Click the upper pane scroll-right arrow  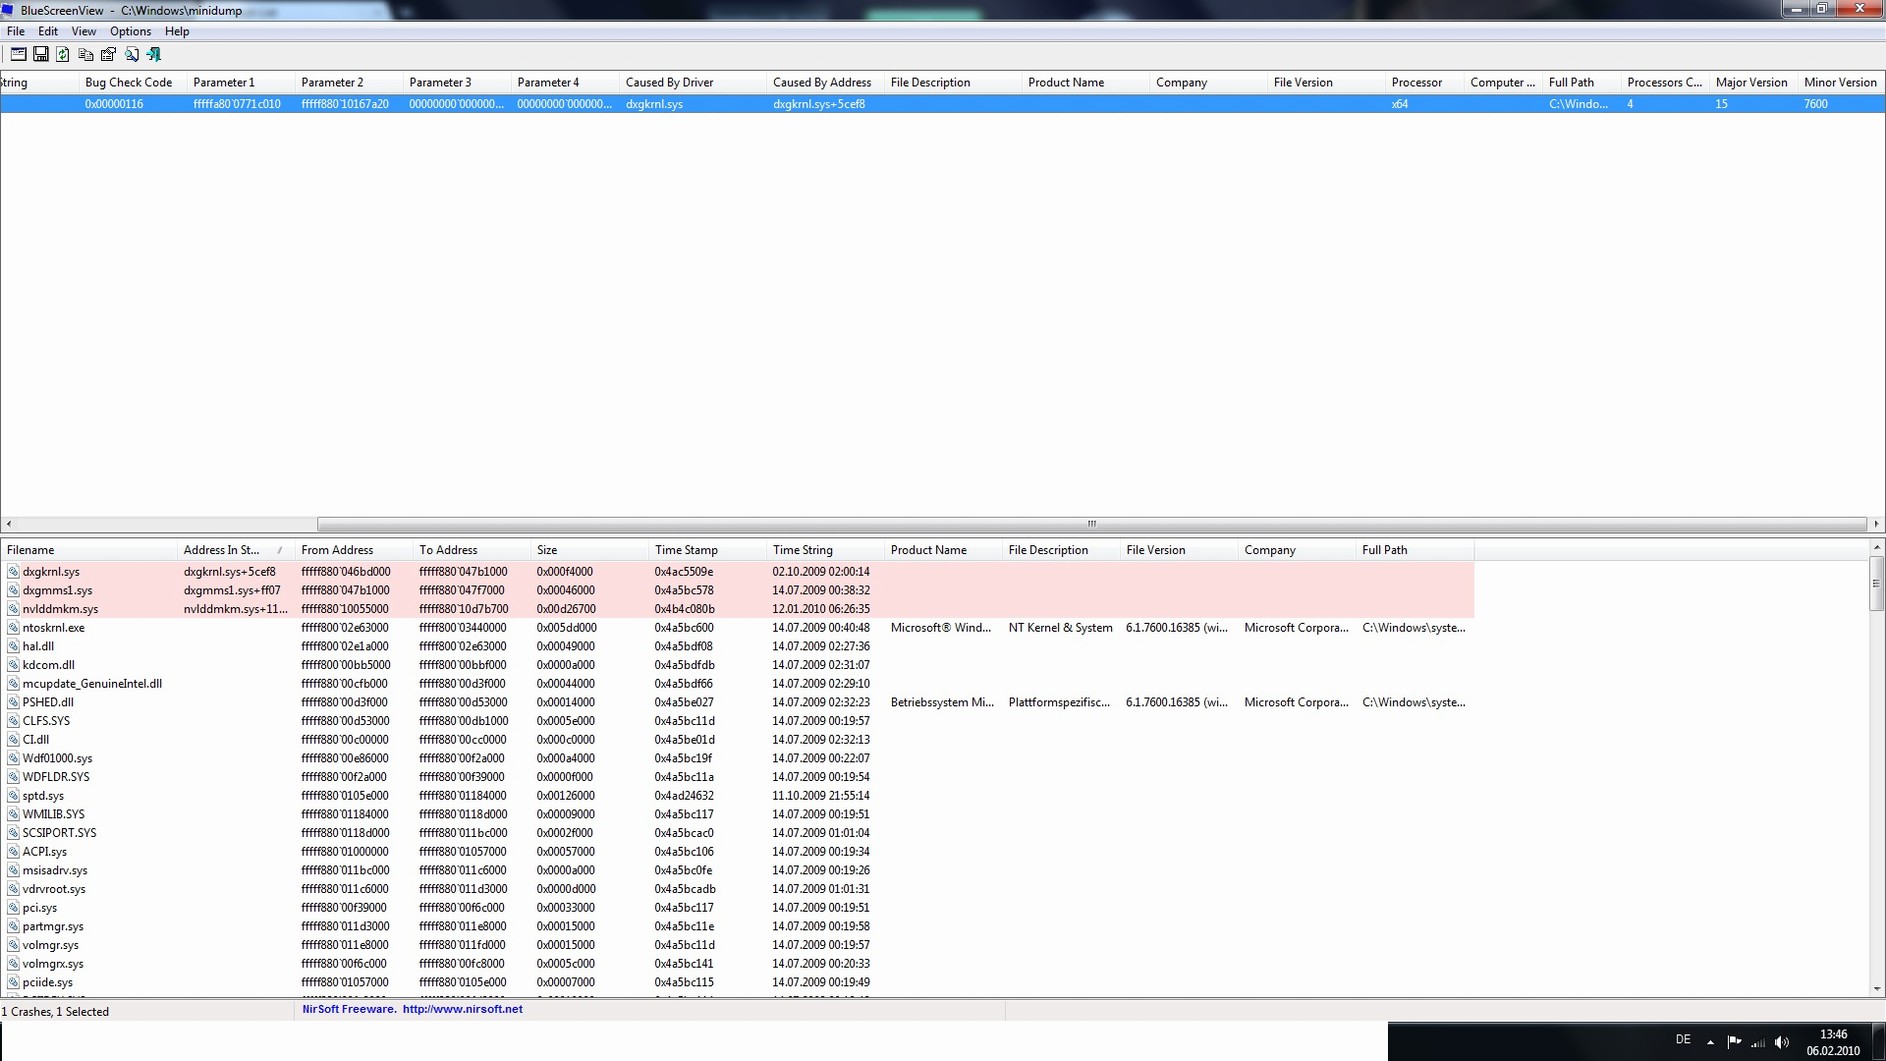coord(1876,524)
